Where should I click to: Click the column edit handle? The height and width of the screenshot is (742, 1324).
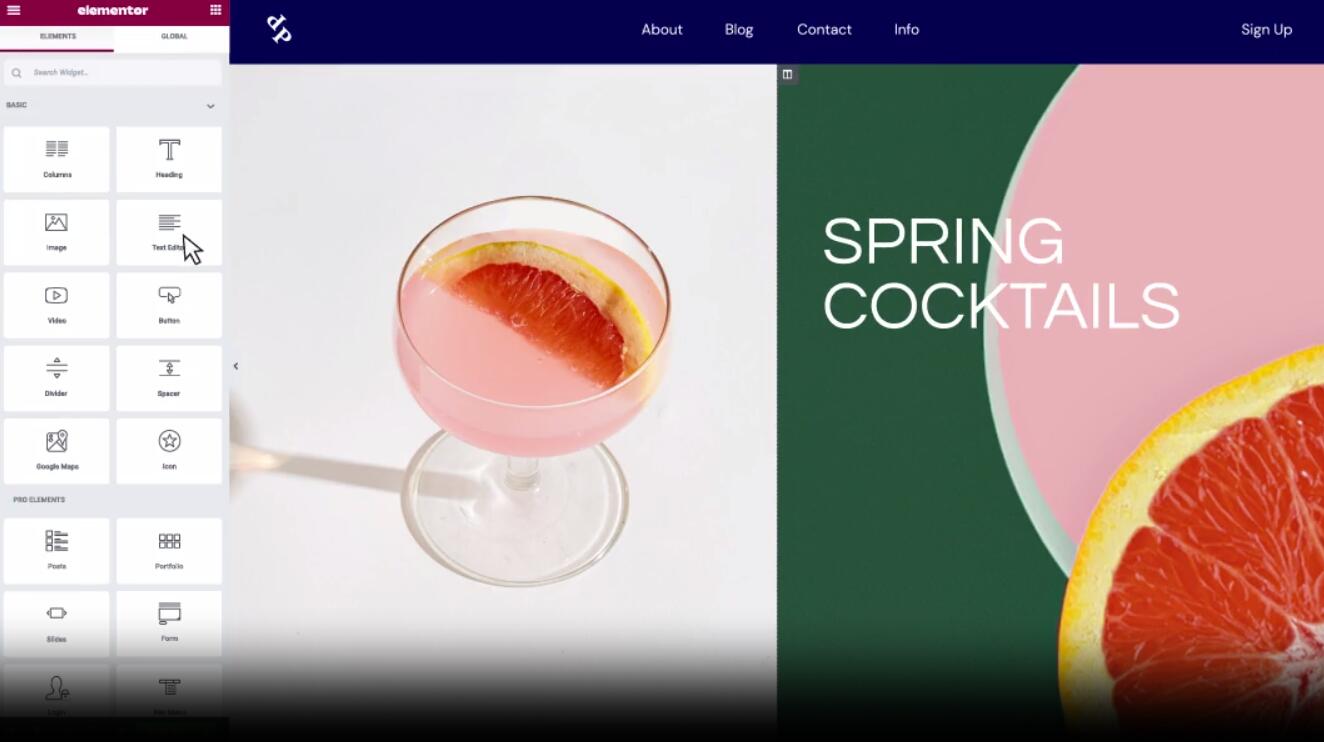[787, 74]
